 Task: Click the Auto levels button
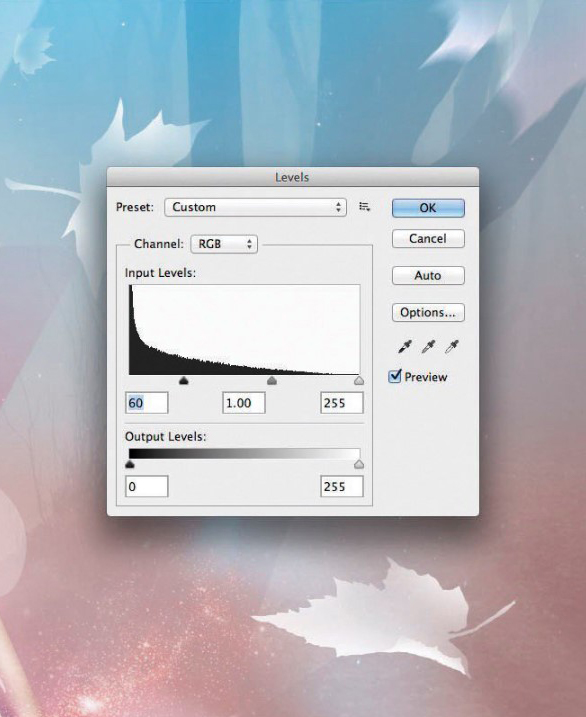point(428,276)
